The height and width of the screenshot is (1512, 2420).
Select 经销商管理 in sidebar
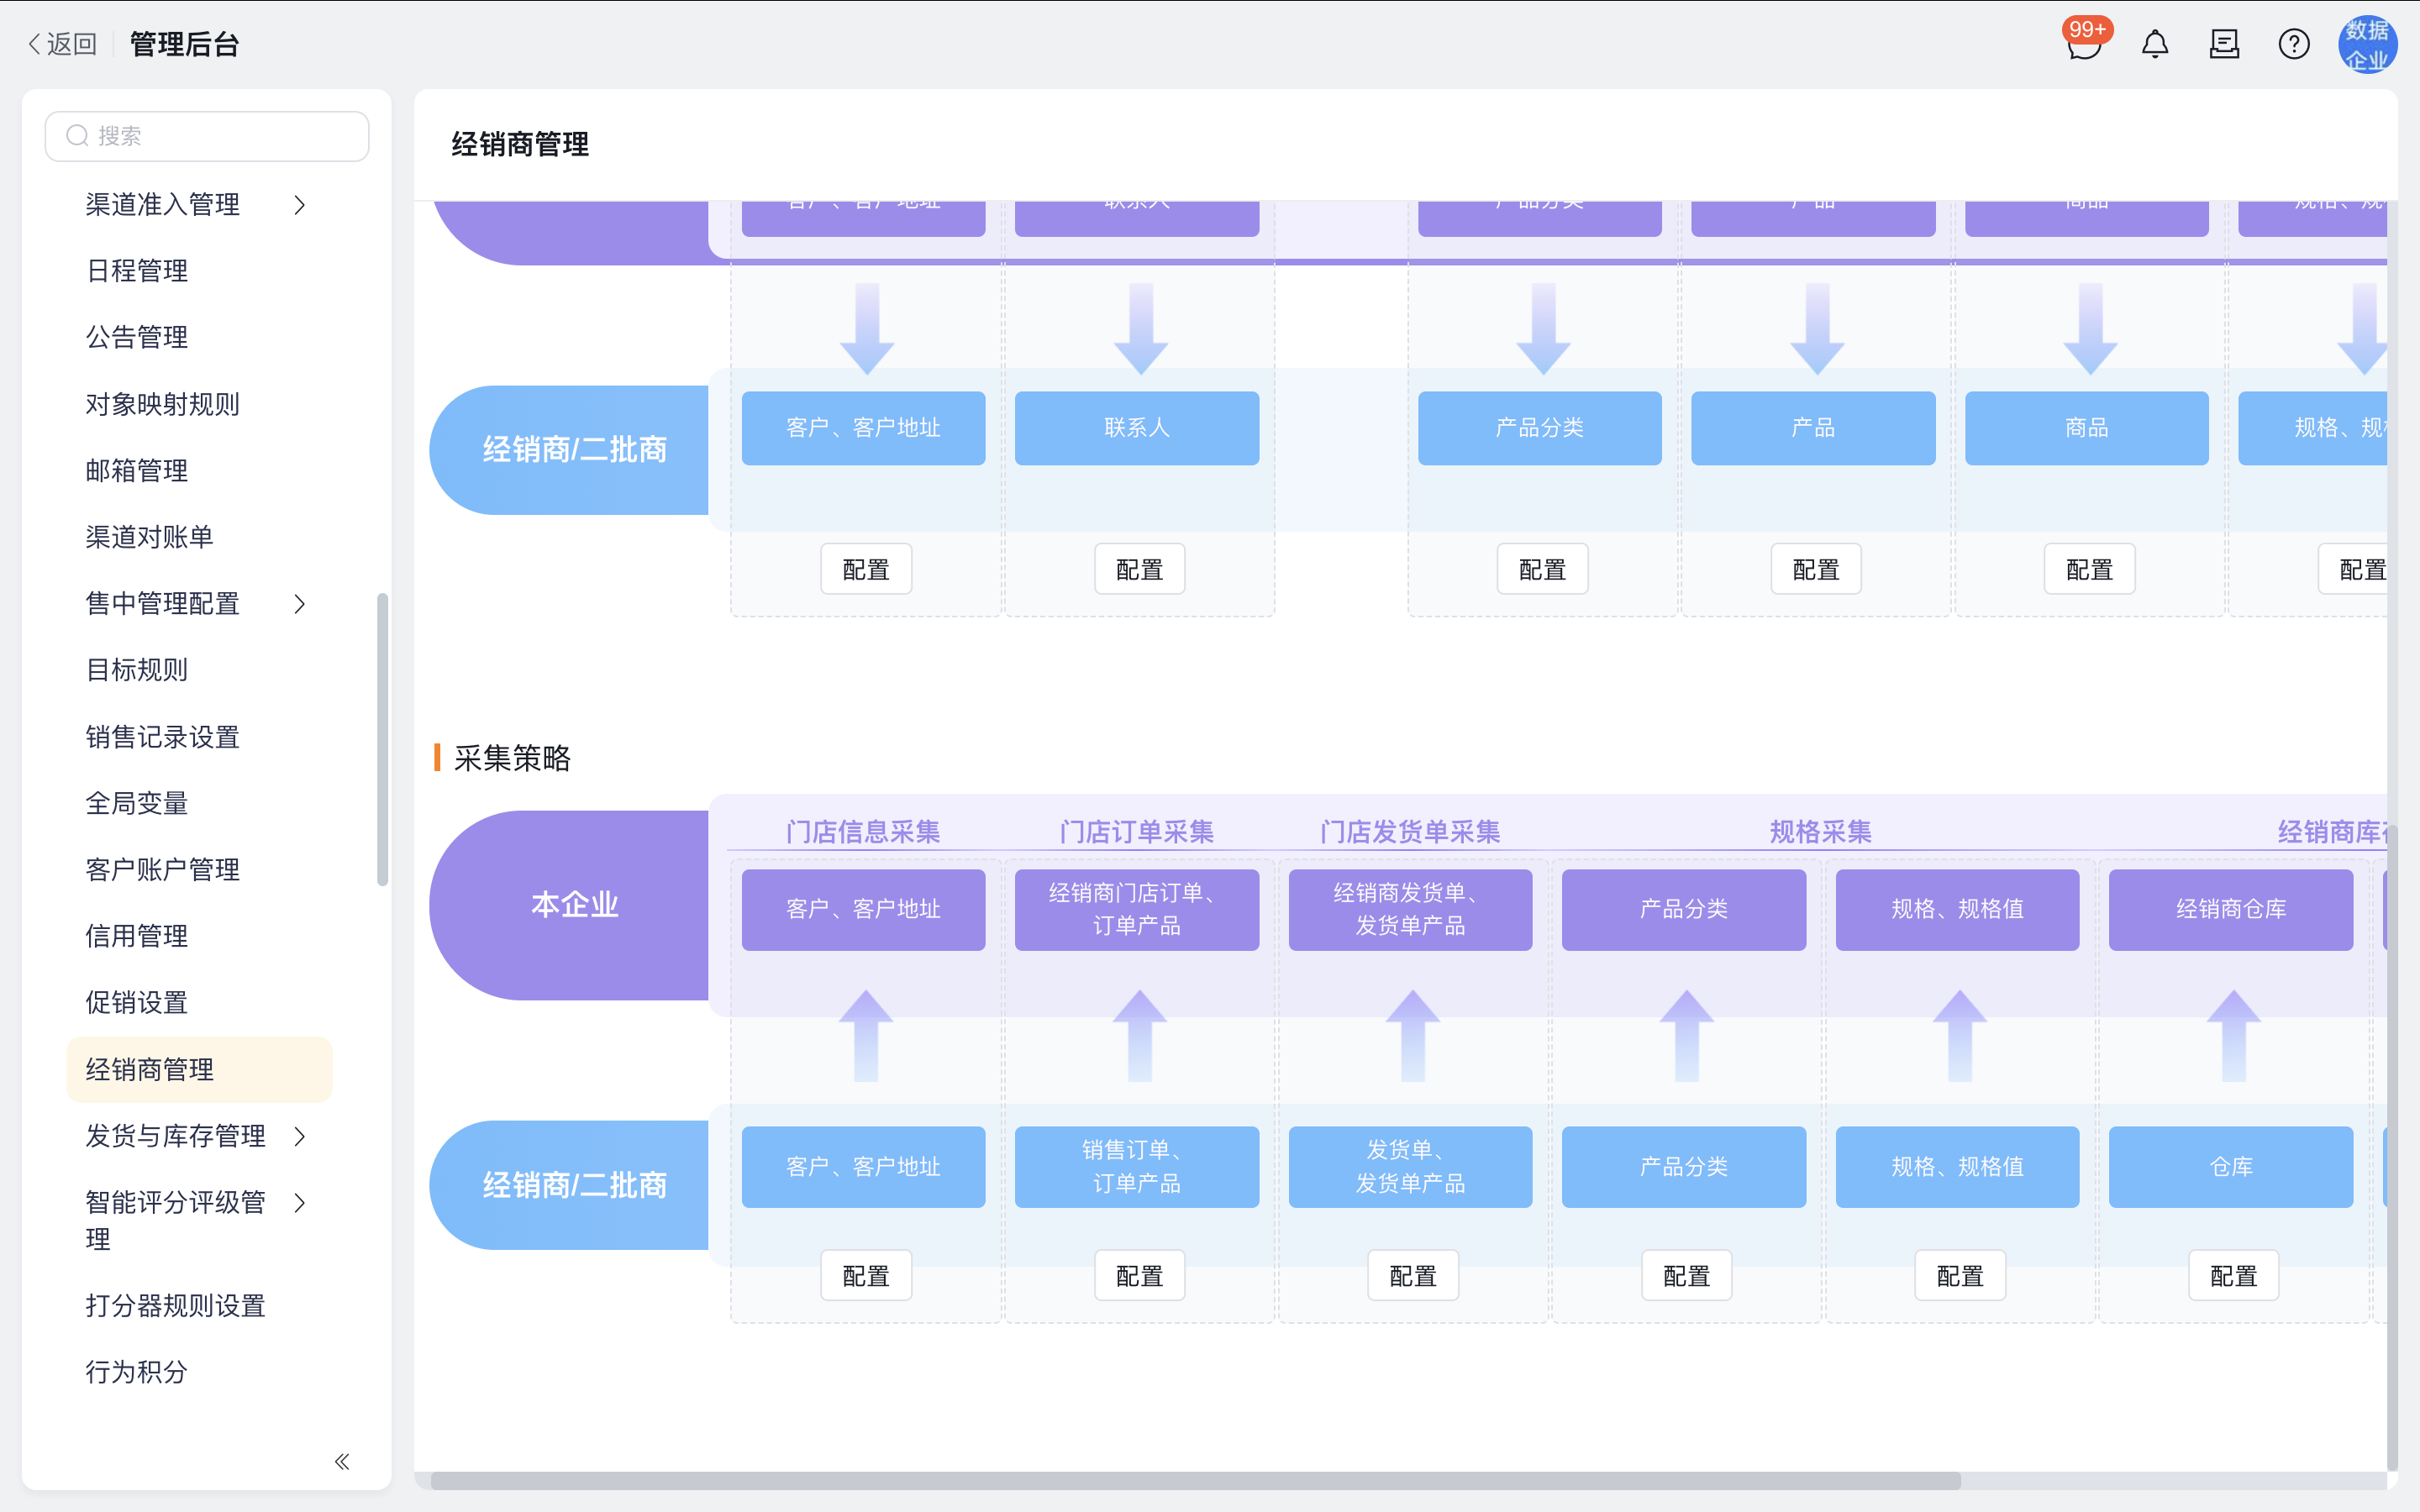pyautogui.click(x=199, y=1069)
